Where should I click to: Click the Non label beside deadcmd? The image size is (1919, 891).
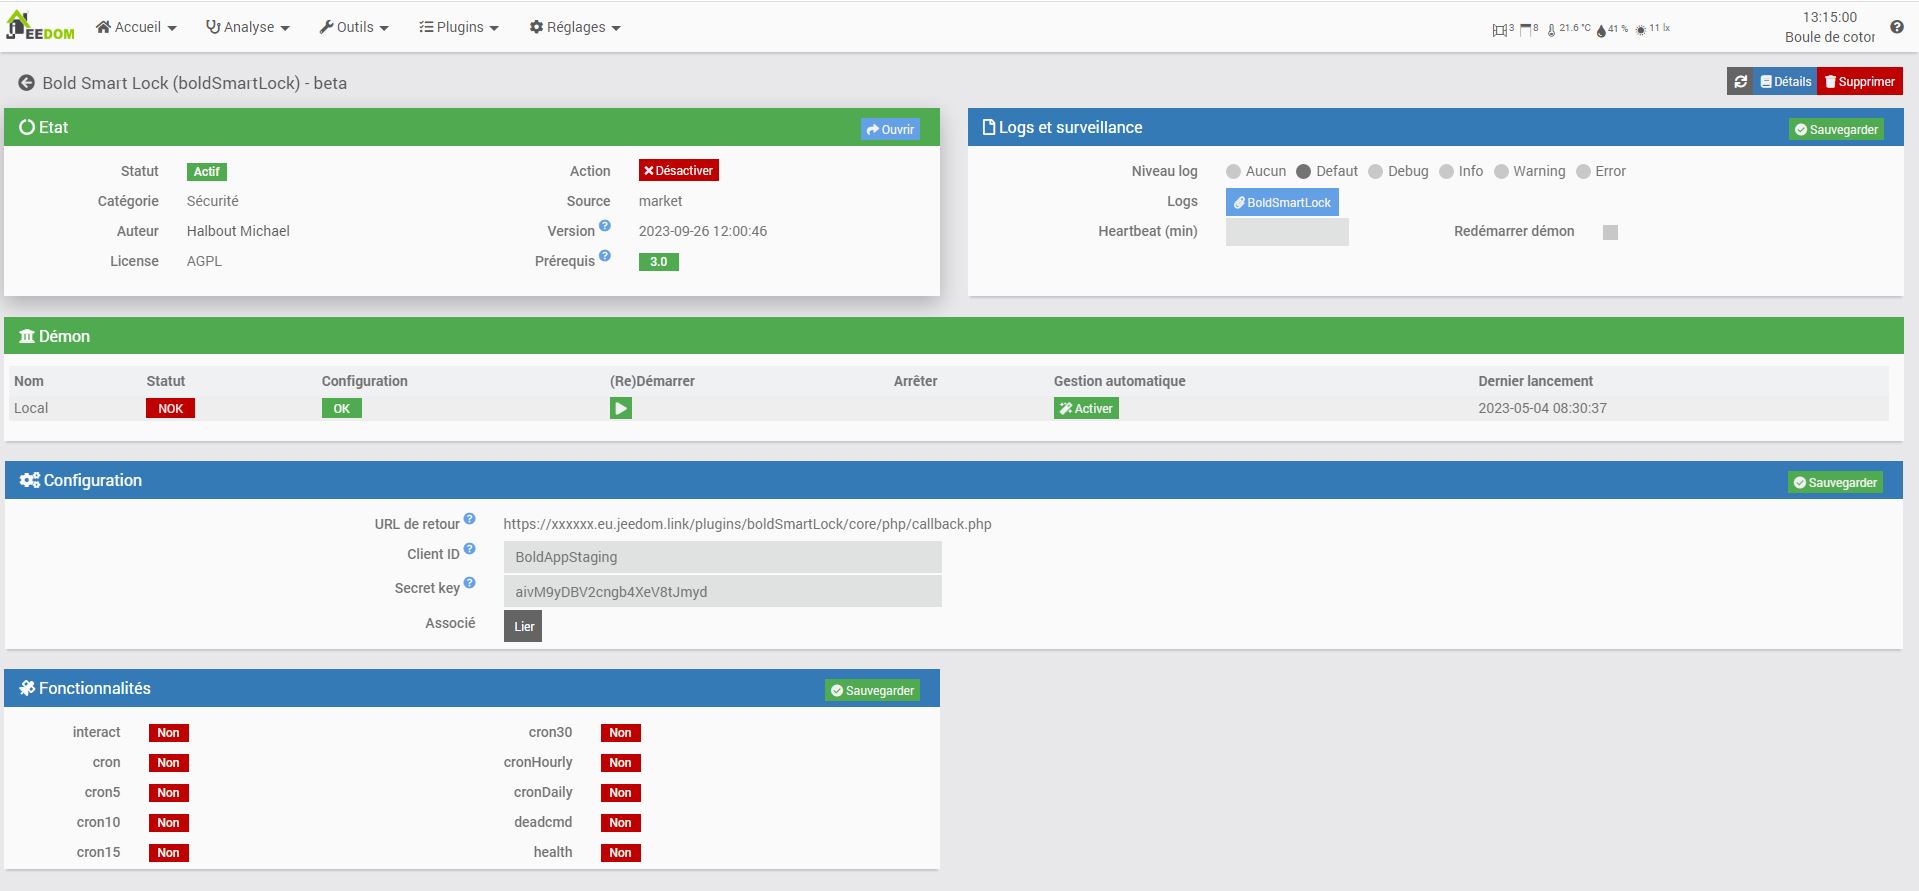(x=620, y=823)
